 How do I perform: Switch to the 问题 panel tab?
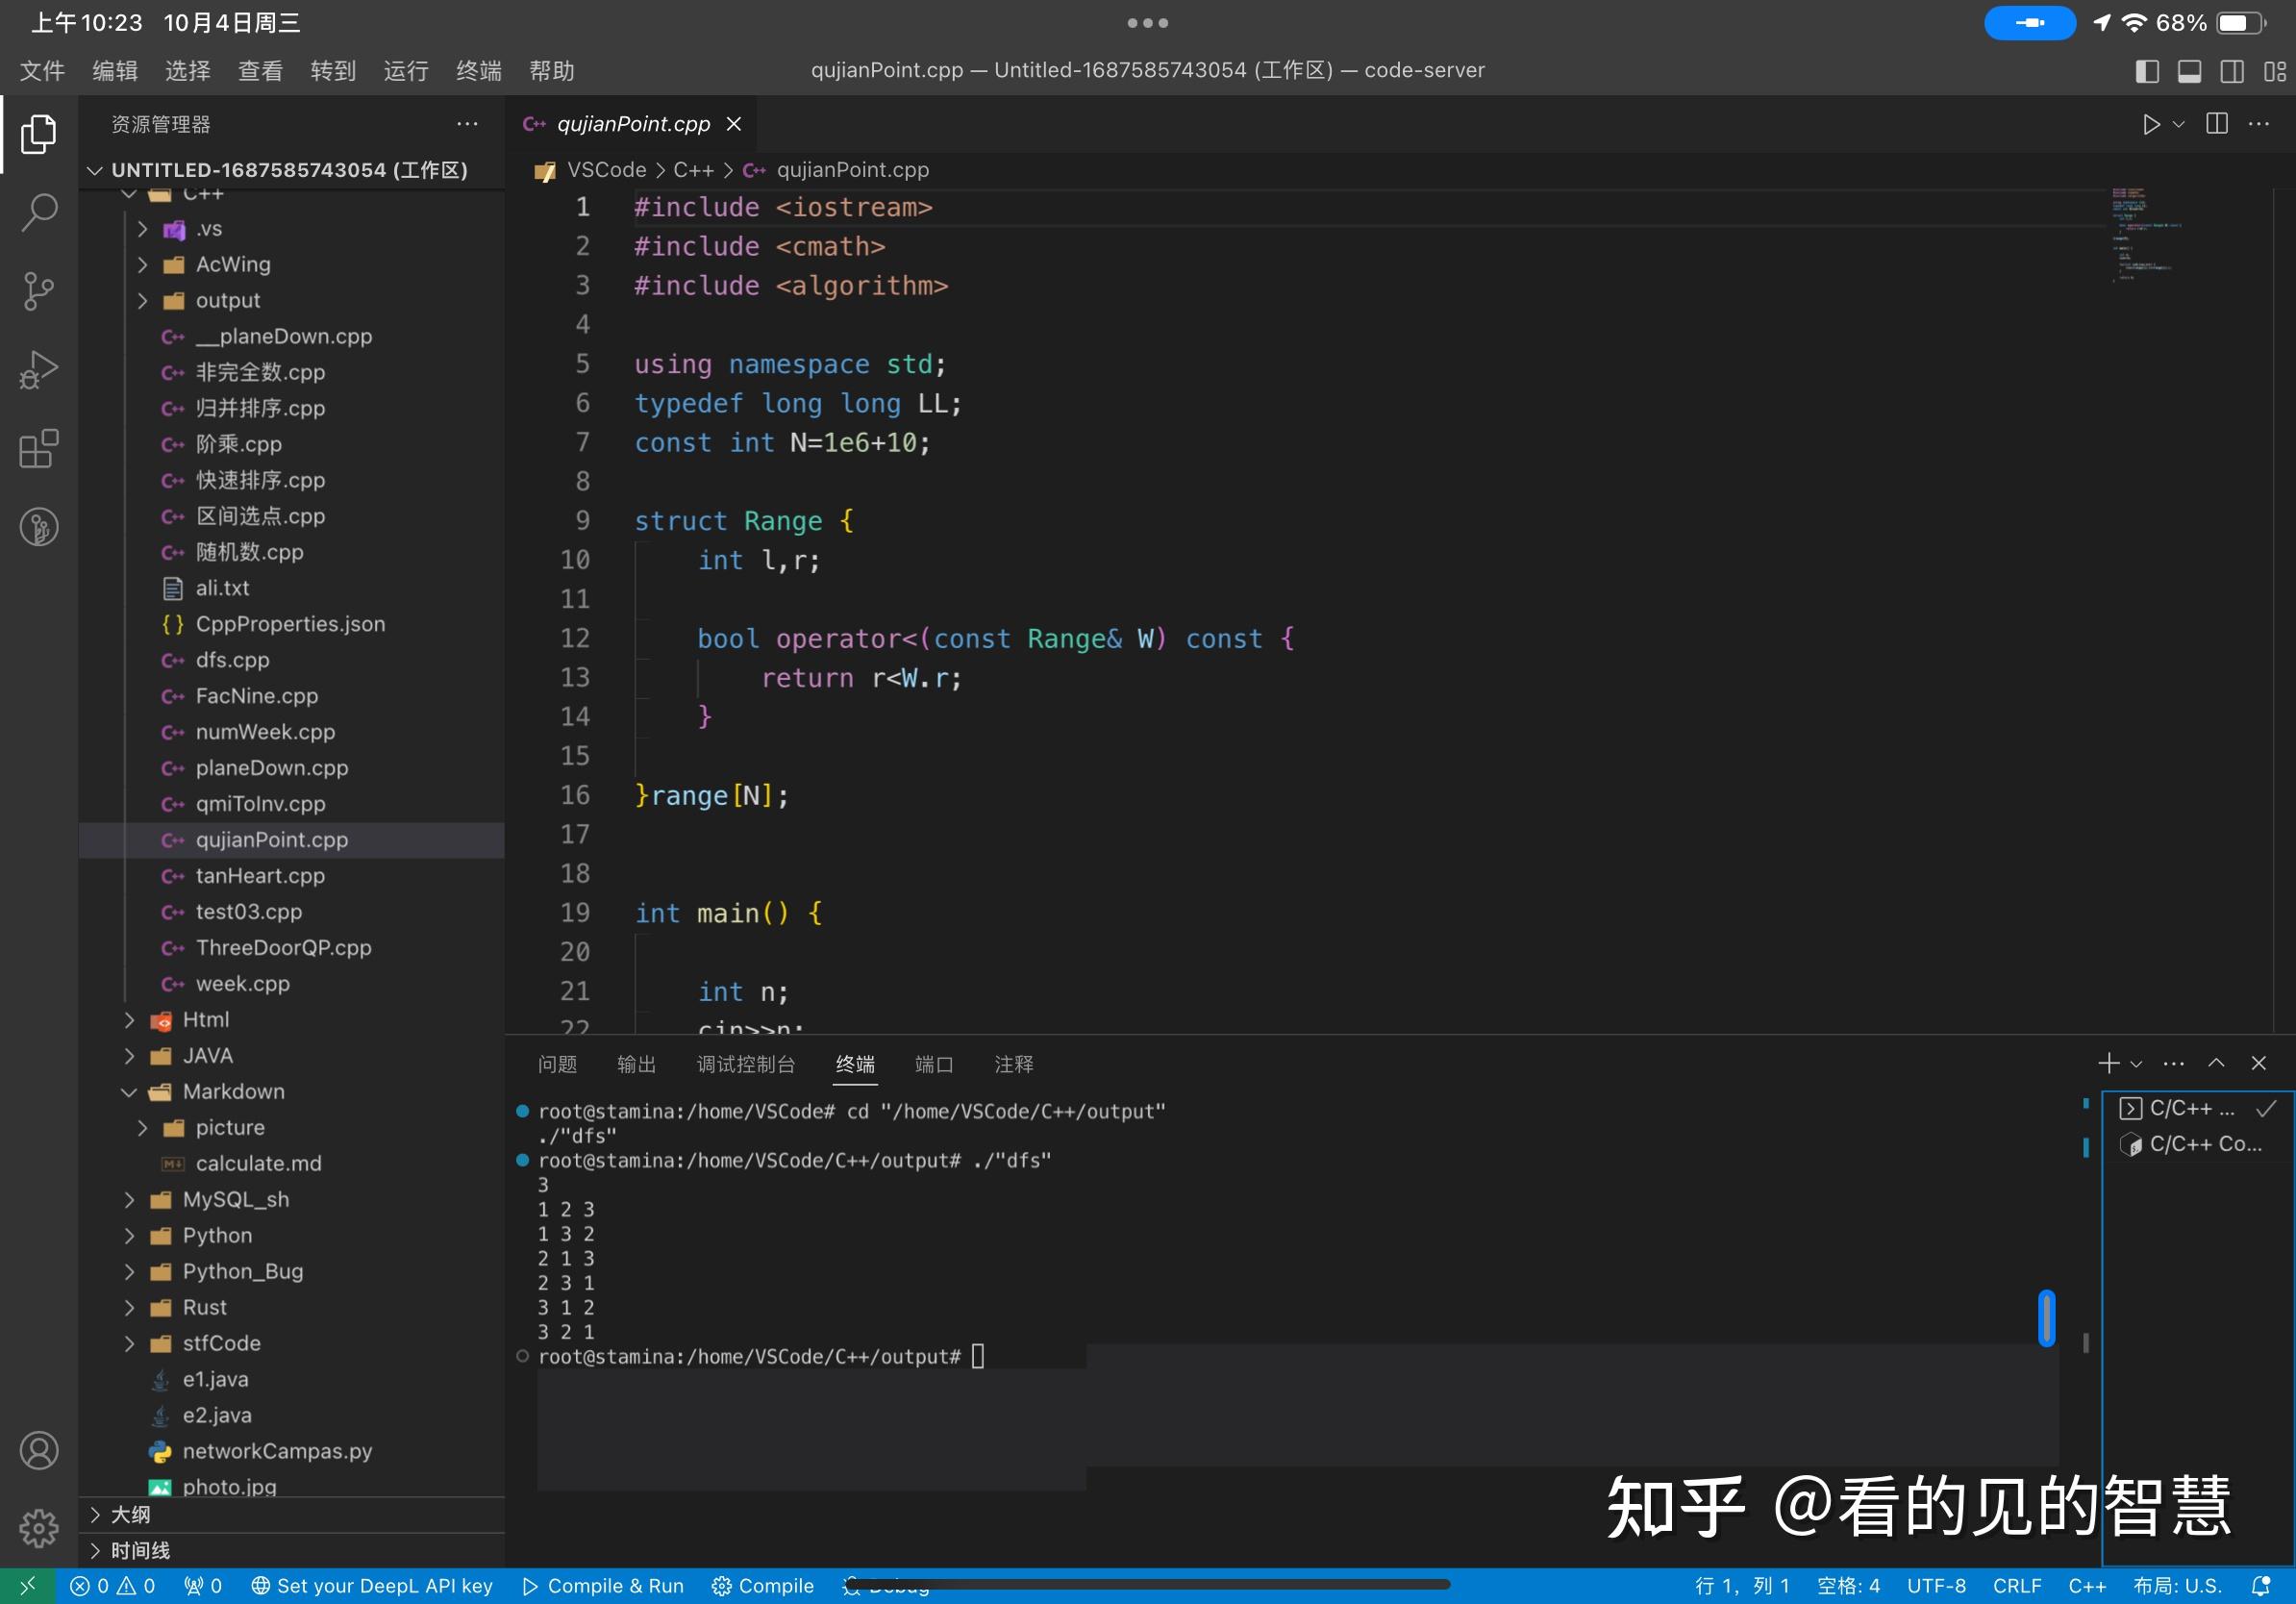(557, 1064)
